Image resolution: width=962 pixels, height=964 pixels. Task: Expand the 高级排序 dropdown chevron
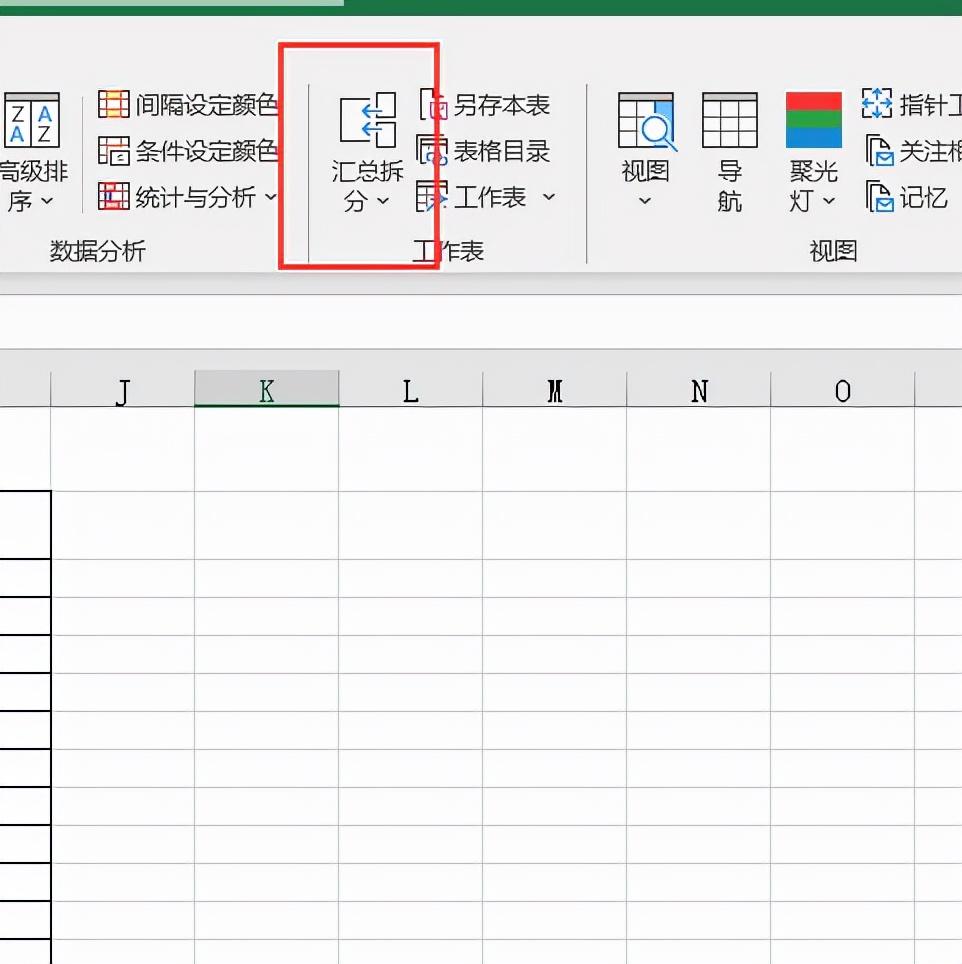coord(45,199)
